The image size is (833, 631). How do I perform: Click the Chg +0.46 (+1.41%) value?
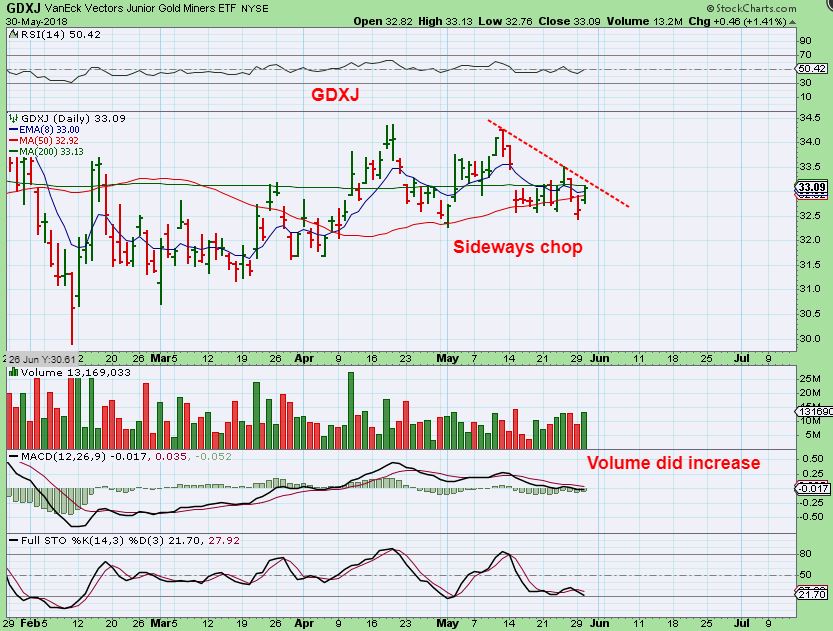pos(737,21)
